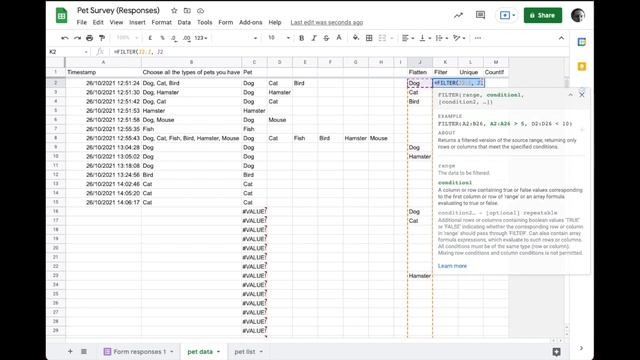Viewport: 640px width, 360px height.
Task: Open the vertical align dropdown
Action: coord(425,38)
